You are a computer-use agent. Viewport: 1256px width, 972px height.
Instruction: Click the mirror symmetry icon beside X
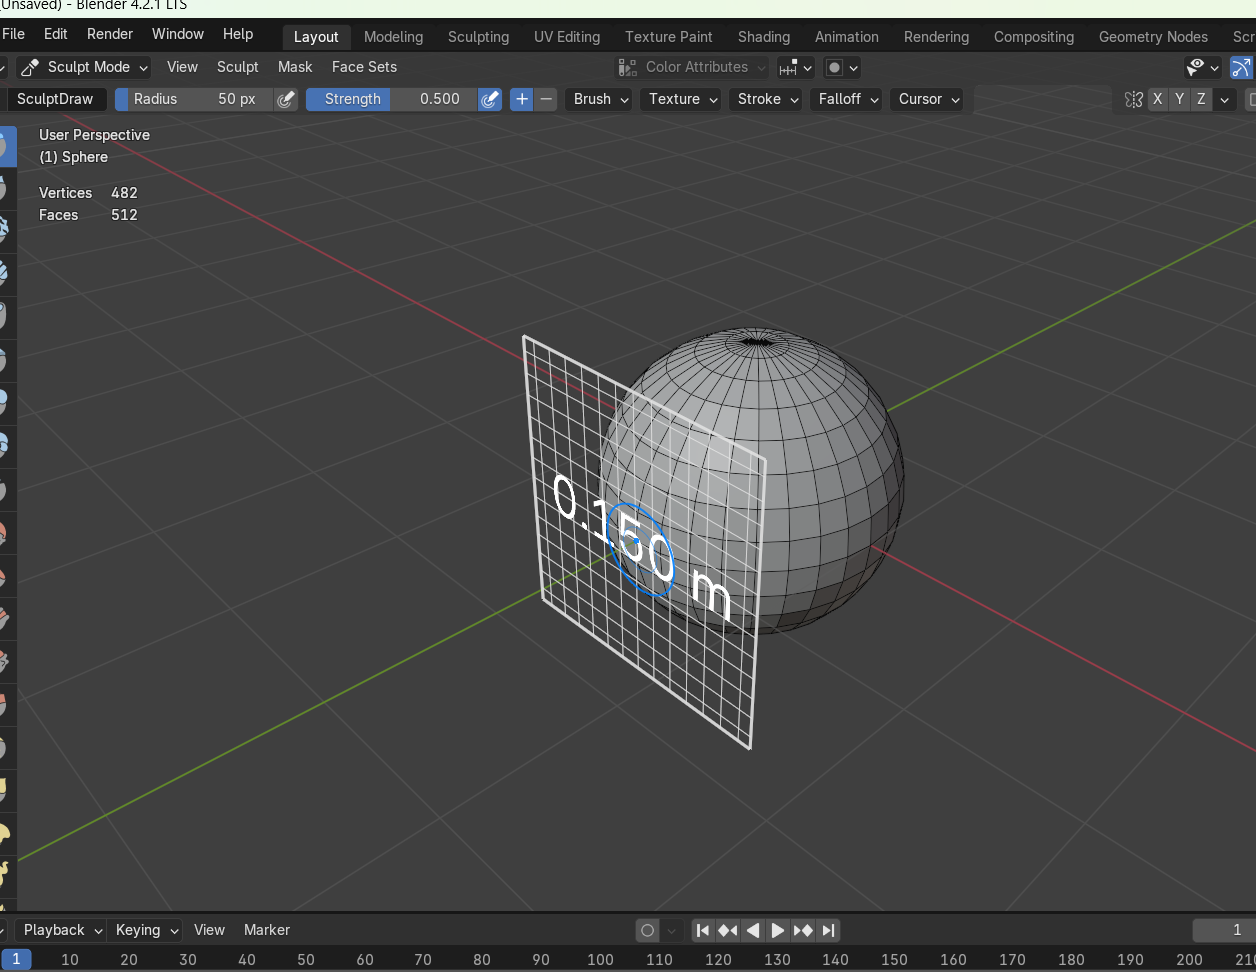1134,99
